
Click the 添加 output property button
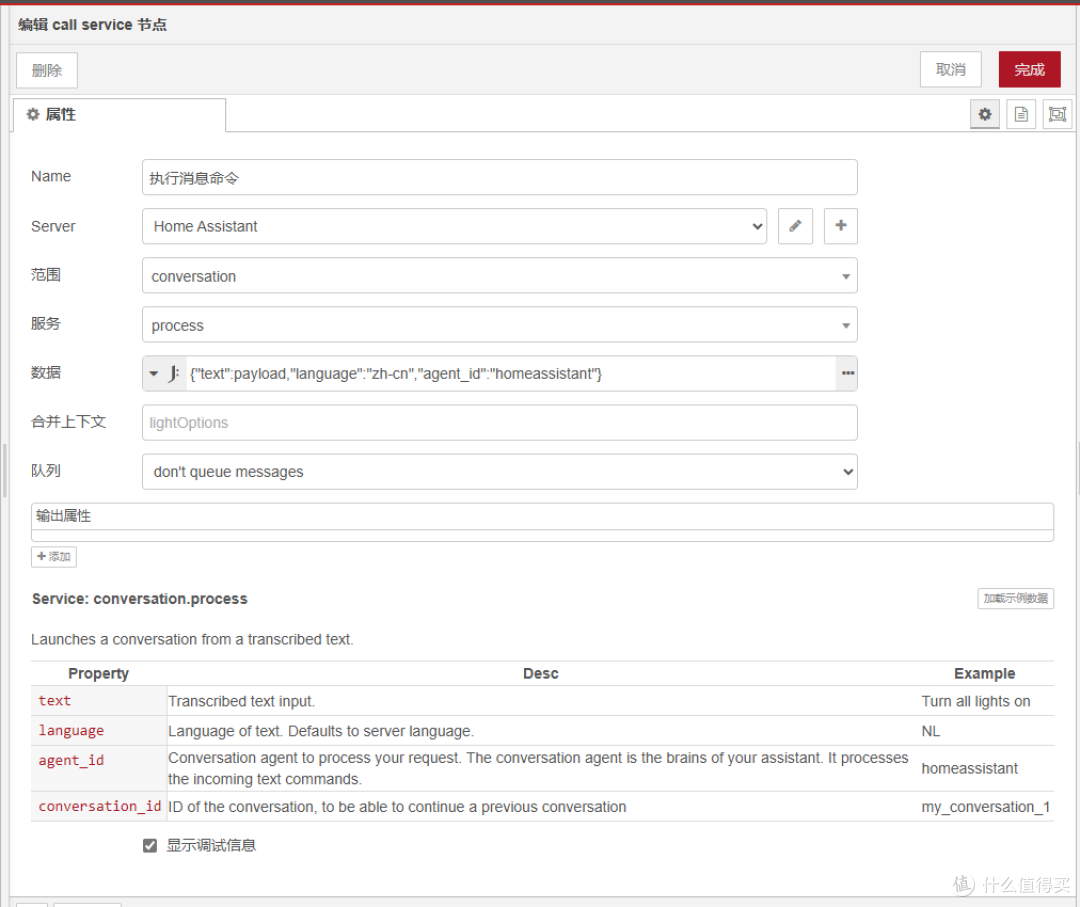tap(54, 556)
